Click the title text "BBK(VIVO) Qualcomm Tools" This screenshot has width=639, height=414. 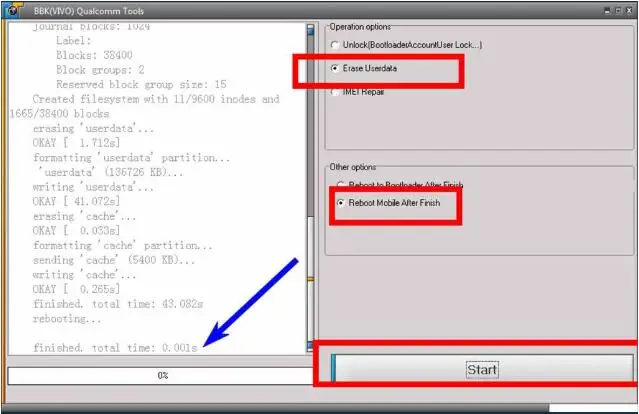[x=88, y=11]
